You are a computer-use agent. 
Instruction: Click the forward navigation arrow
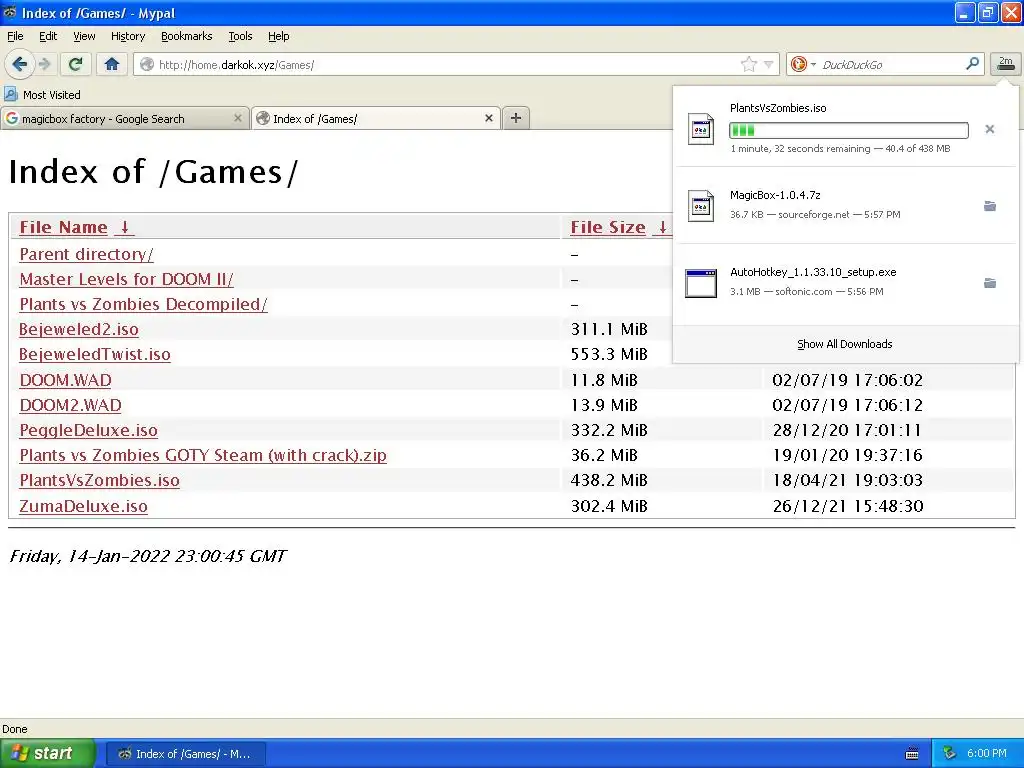click(44, 64)
